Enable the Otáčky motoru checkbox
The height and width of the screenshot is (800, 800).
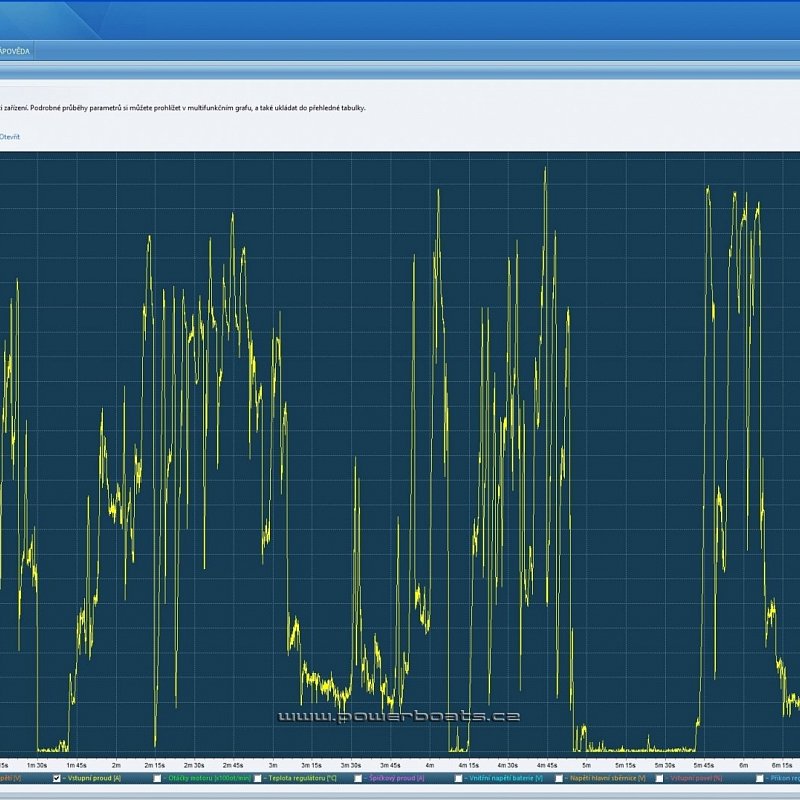[x=157, y=778]
